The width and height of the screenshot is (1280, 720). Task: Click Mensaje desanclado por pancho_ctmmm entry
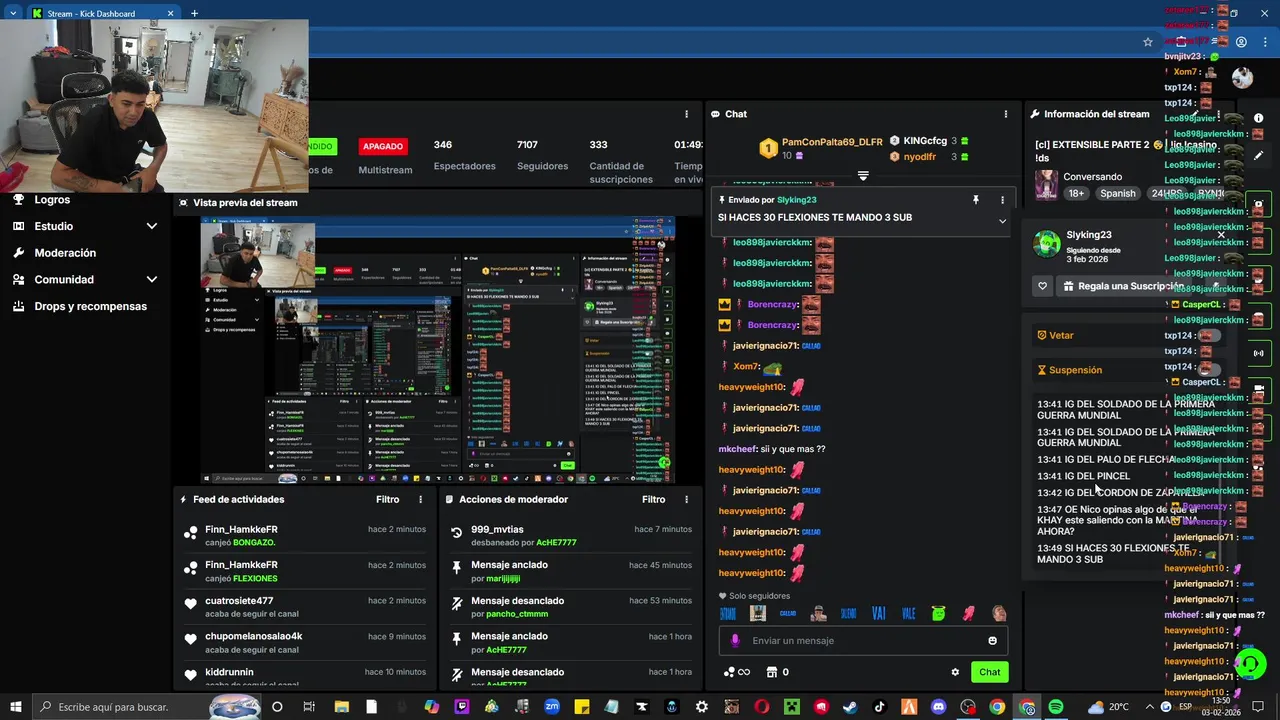click(x=571, y=607)
